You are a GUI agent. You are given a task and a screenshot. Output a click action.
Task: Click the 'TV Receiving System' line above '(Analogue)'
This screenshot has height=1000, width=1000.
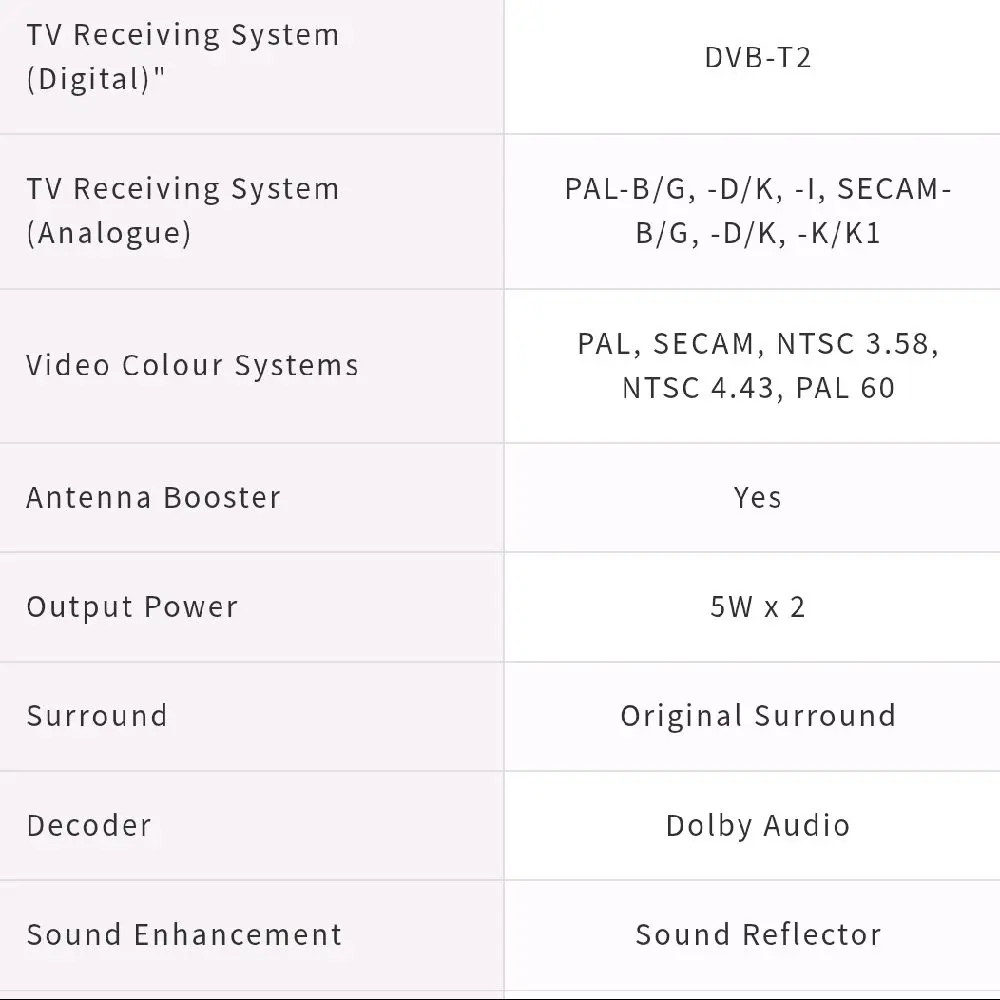click(183, 189)
